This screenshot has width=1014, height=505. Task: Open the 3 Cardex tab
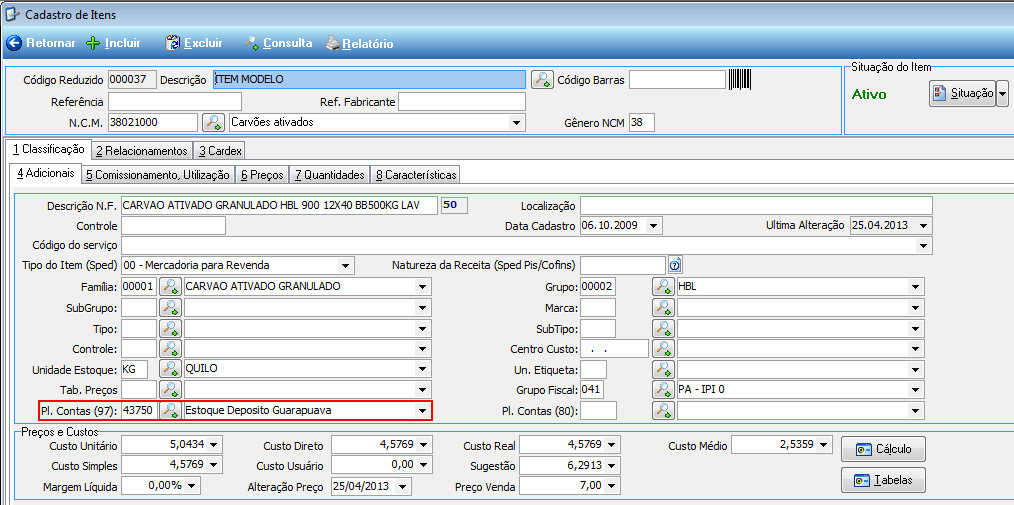220,151
